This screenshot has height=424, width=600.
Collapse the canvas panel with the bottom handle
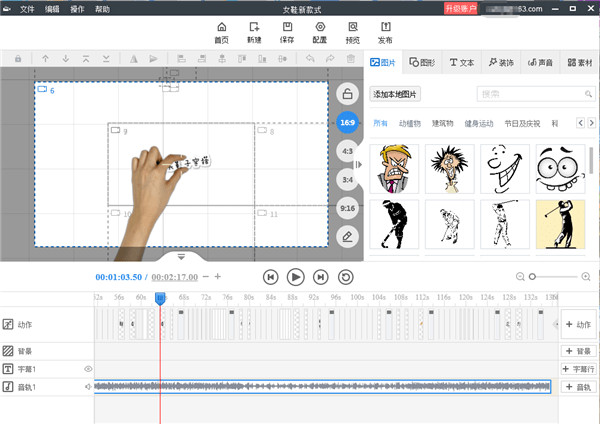(181, 257)
